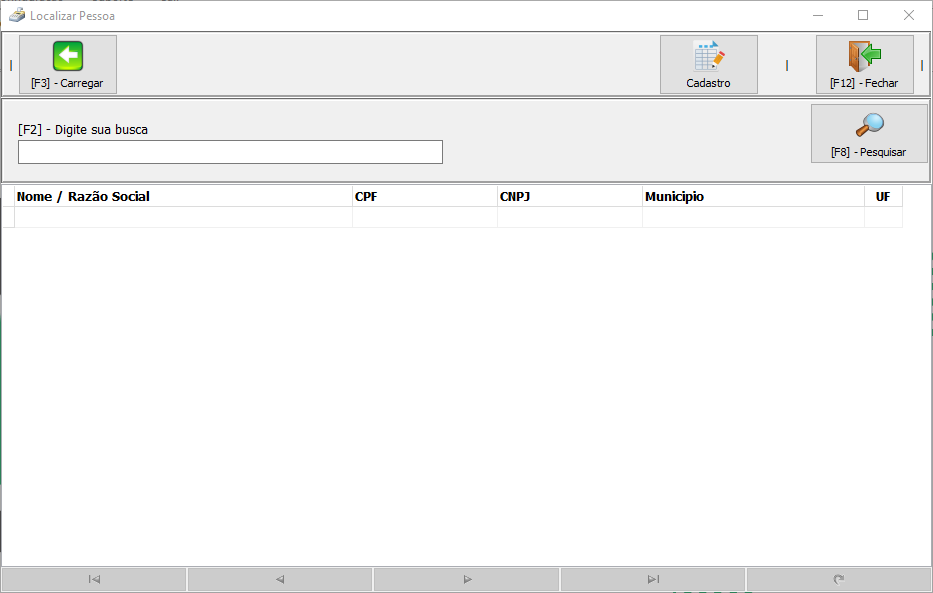
Task: Maximize the Localizar Pessoa window
Action: point(863,15)
